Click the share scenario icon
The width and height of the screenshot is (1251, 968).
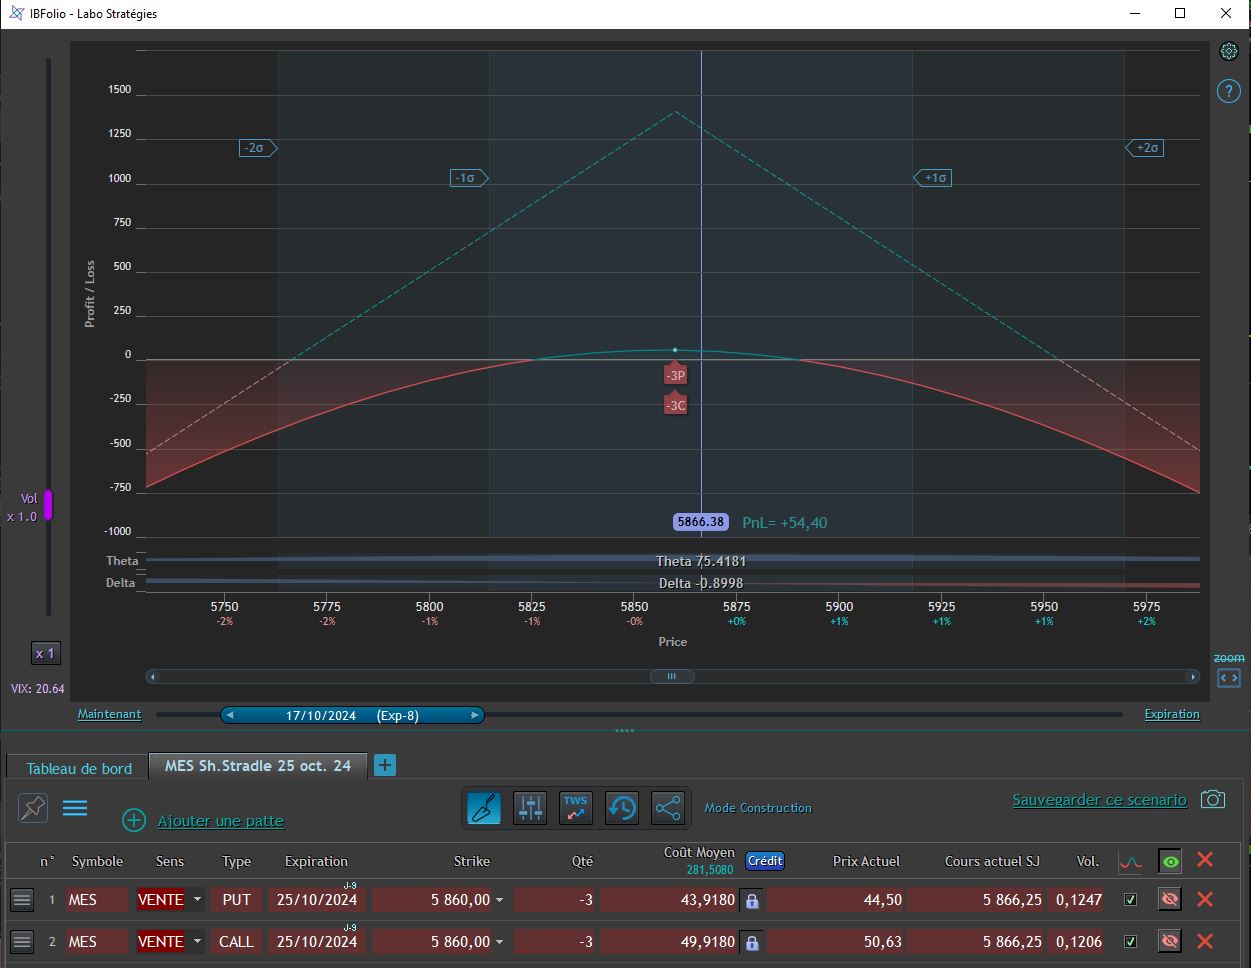[668, 808]
